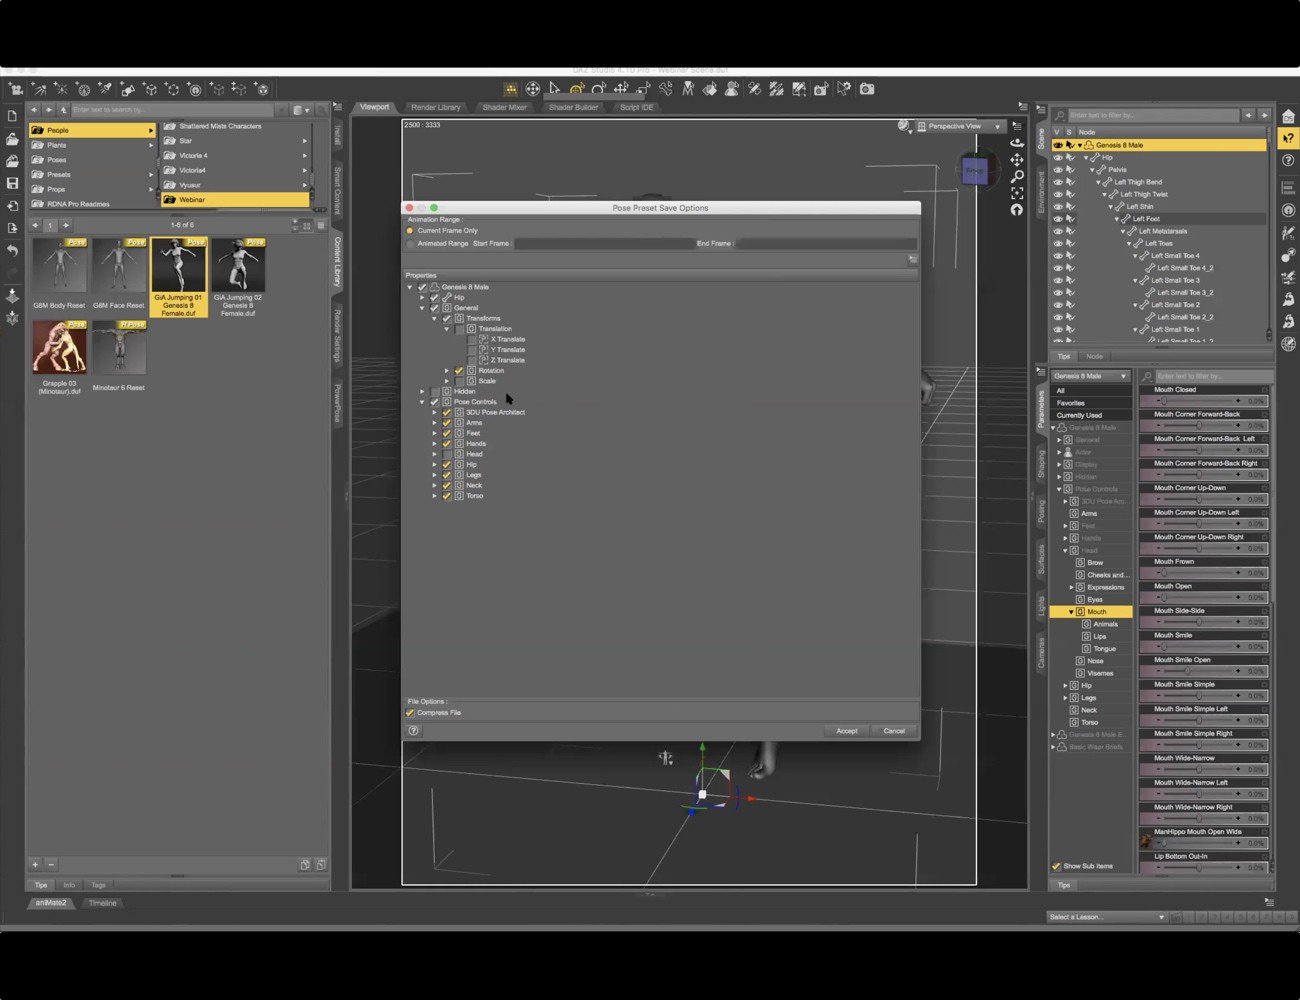Select the Translate tool in top toolbar
This screenshot has width=1300, height=1000.
pyautogui.click(x=621, y=89)
